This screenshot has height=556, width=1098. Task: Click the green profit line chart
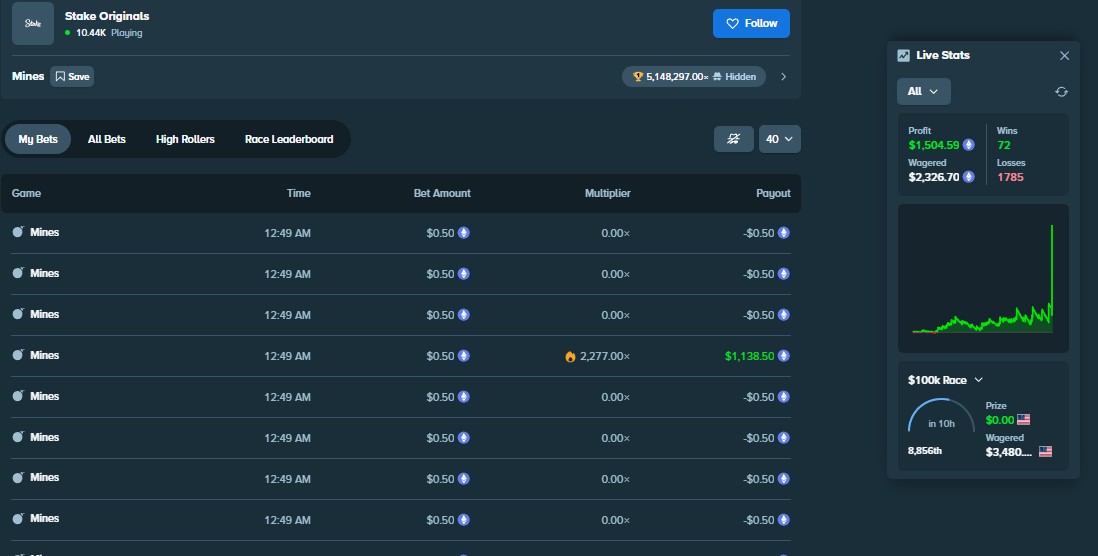tap(983, 279)
